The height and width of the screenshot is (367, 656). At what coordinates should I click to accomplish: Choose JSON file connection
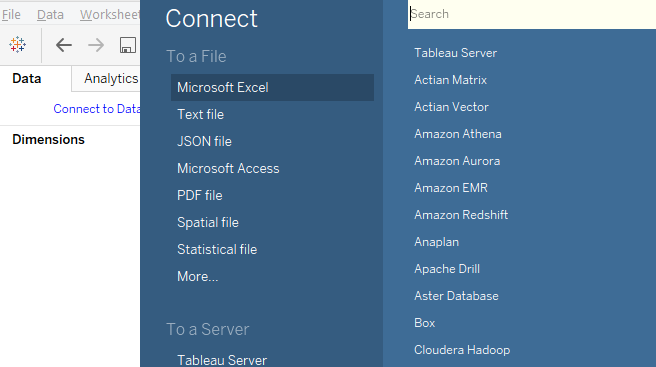click(x=204, y=141)
